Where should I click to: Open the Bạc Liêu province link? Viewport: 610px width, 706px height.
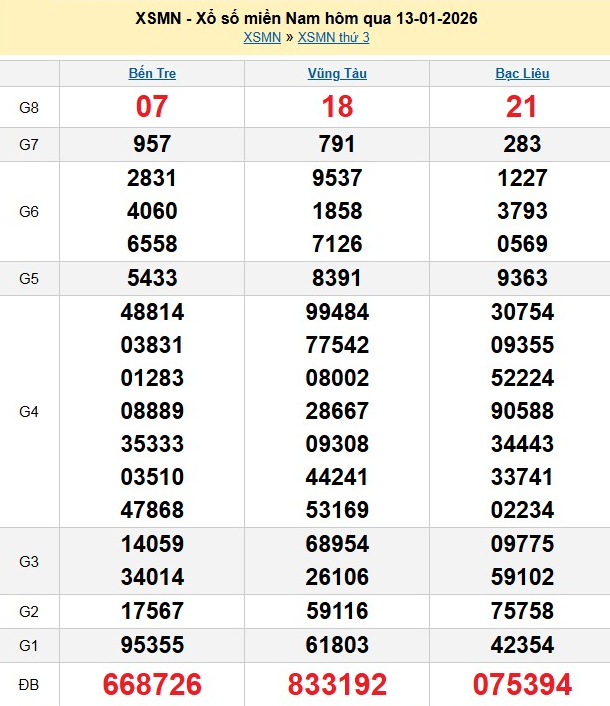(522, 73)
